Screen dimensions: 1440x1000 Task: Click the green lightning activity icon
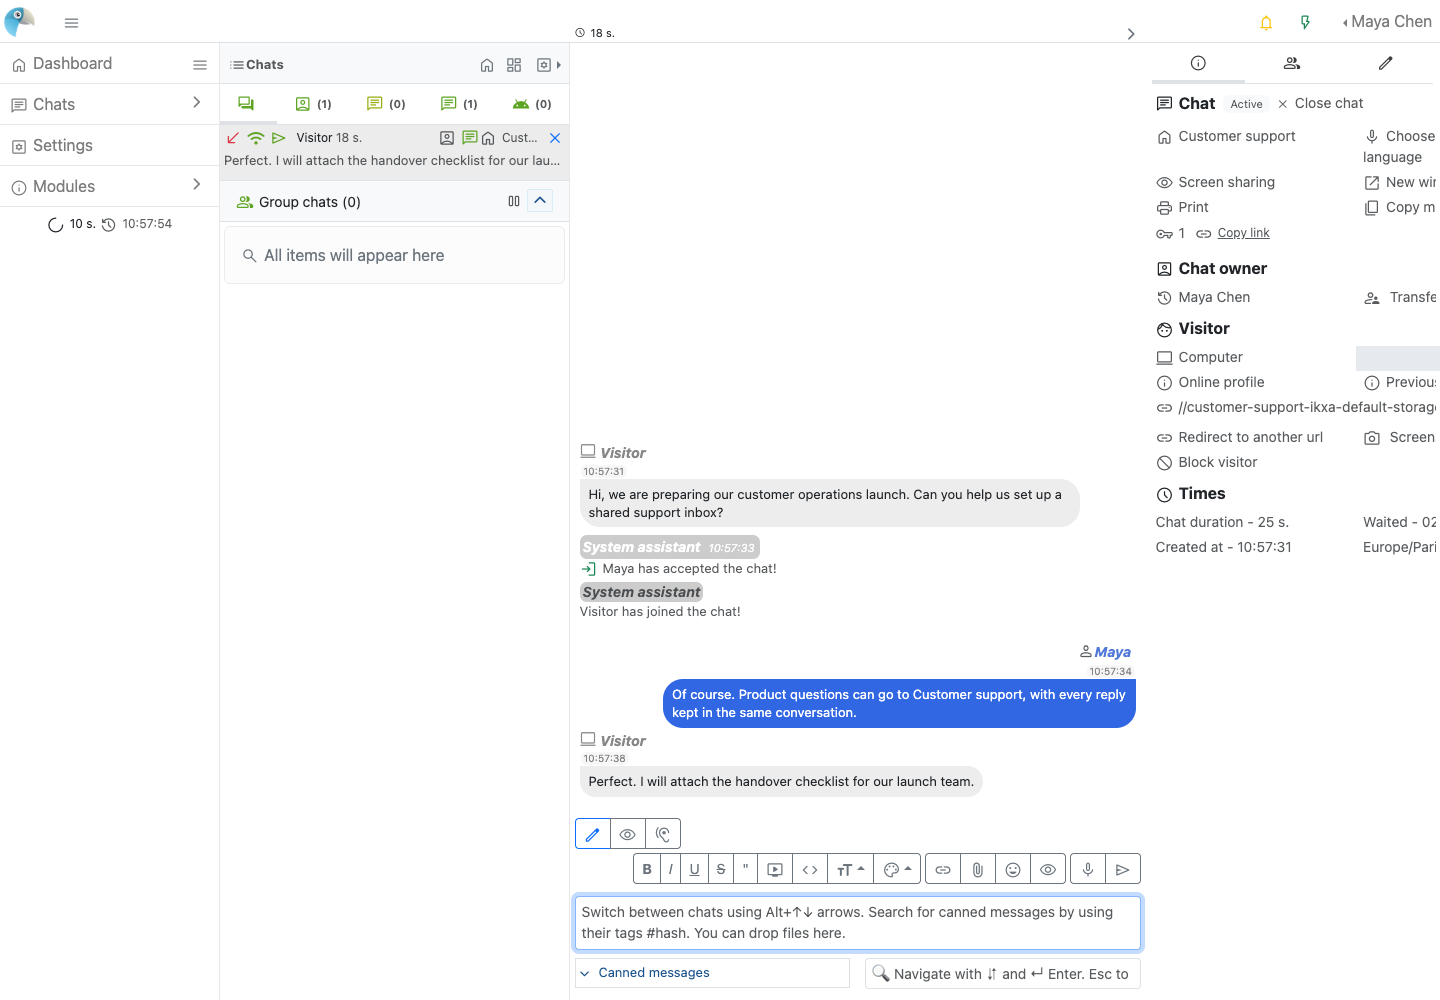1305,22
